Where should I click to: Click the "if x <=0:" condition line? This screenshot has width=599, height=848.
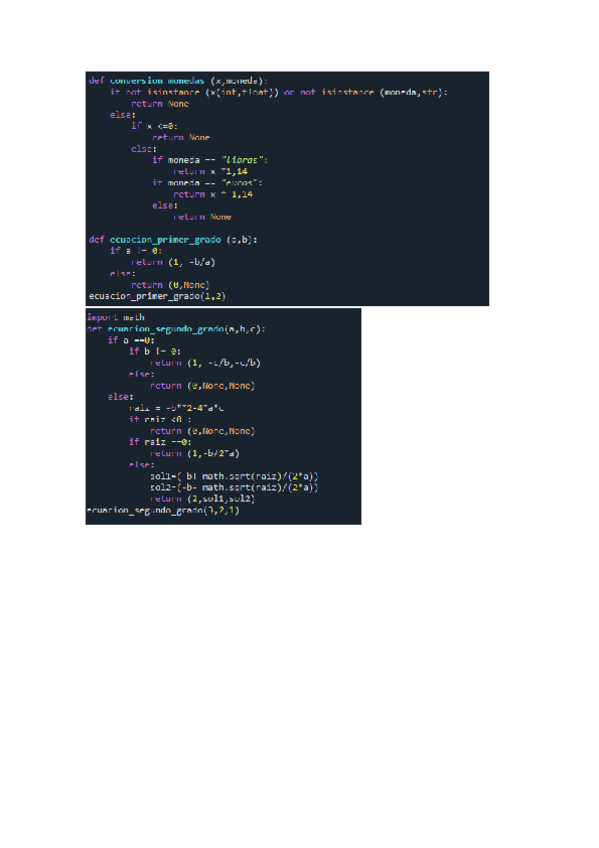click(x=154, y=126)
